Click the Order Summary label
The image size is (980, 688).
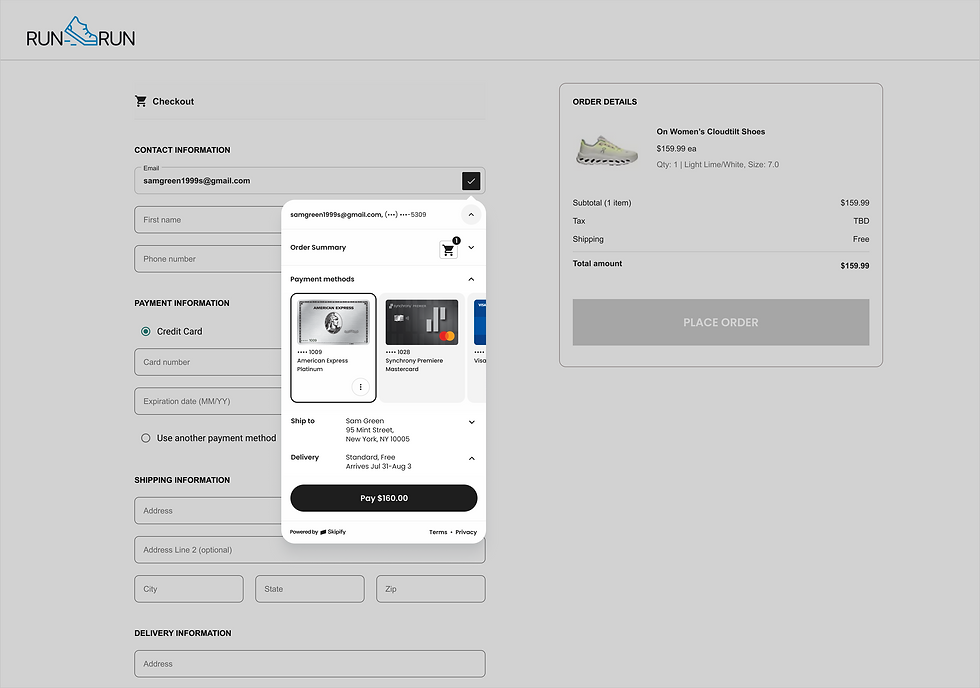[318, 247]
